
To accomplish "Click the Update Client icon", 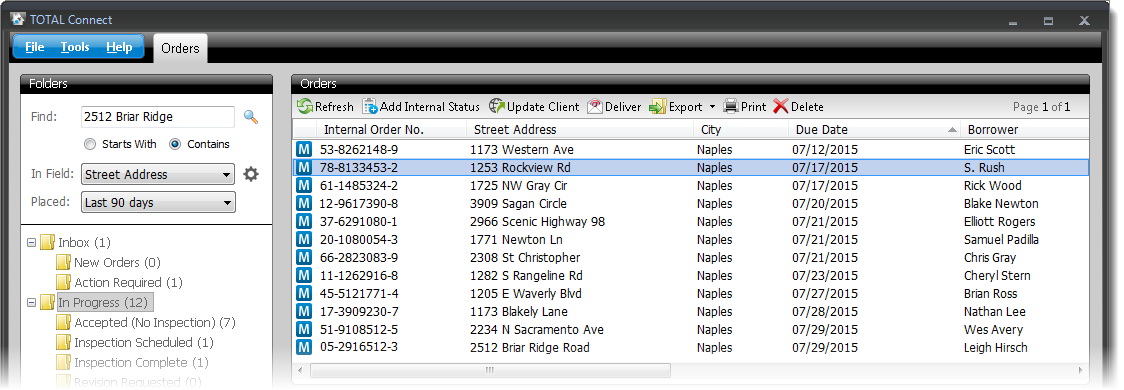I will [x=497, y=107].
